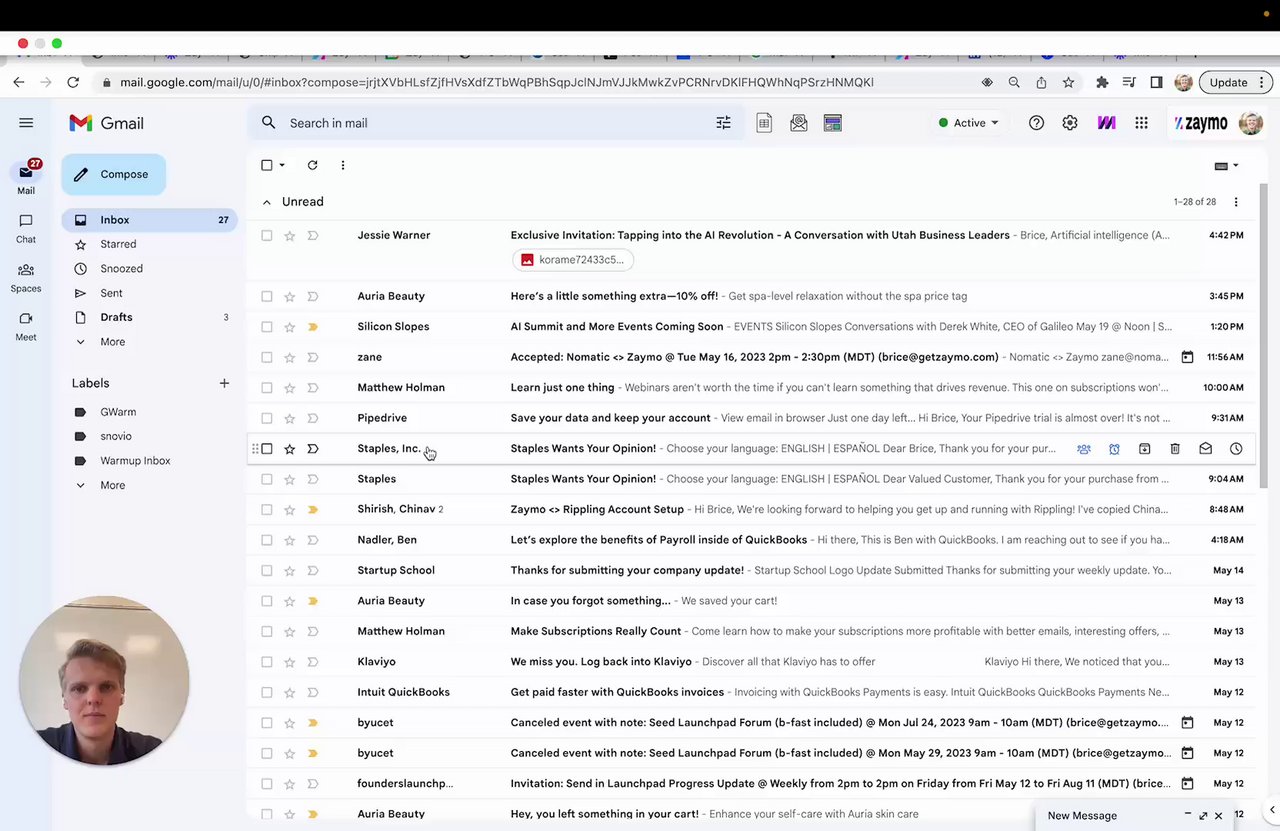Open the three-dot More menu beside refresh
The image size is (1280, 831).
pos(342,165)
